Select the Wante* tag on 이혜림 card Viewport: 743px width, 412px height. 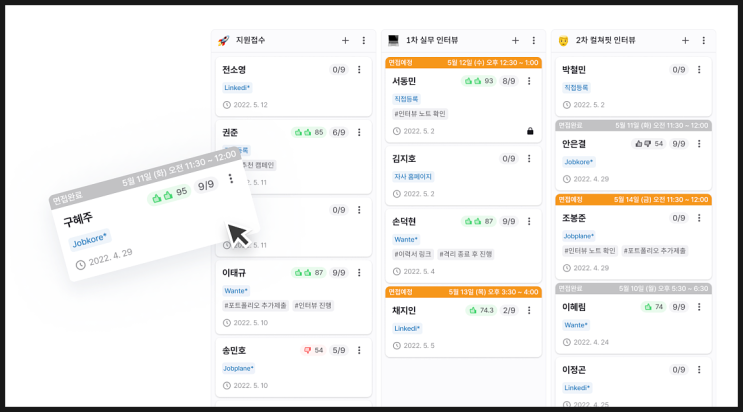pos(576,325)
